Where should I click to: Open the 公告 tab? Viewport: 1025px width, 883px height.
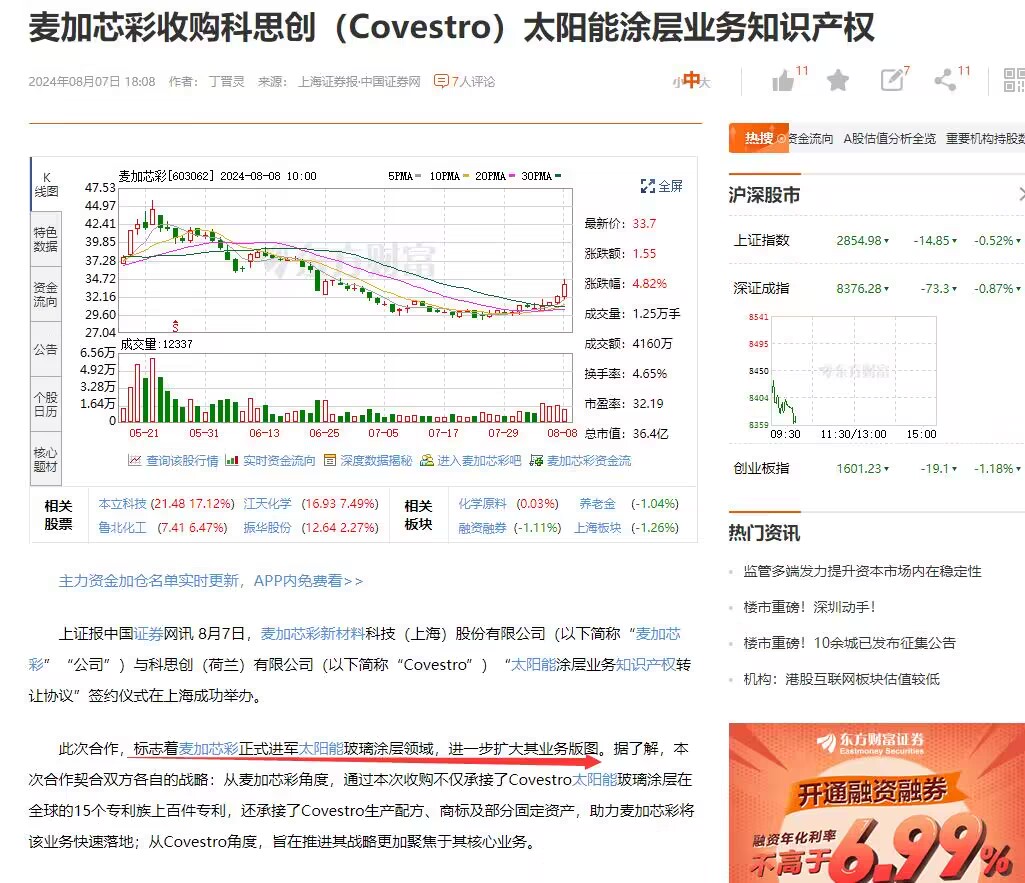(x=46, y=350)
